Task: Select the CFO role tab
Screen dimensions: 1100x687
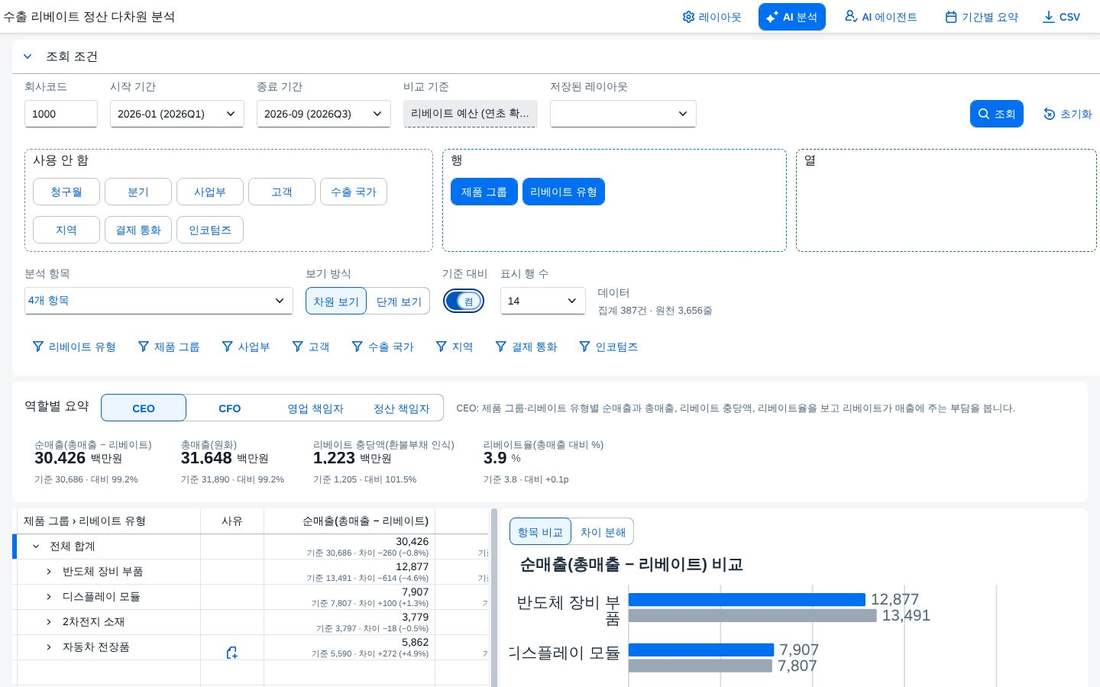Action: [229, 408]
